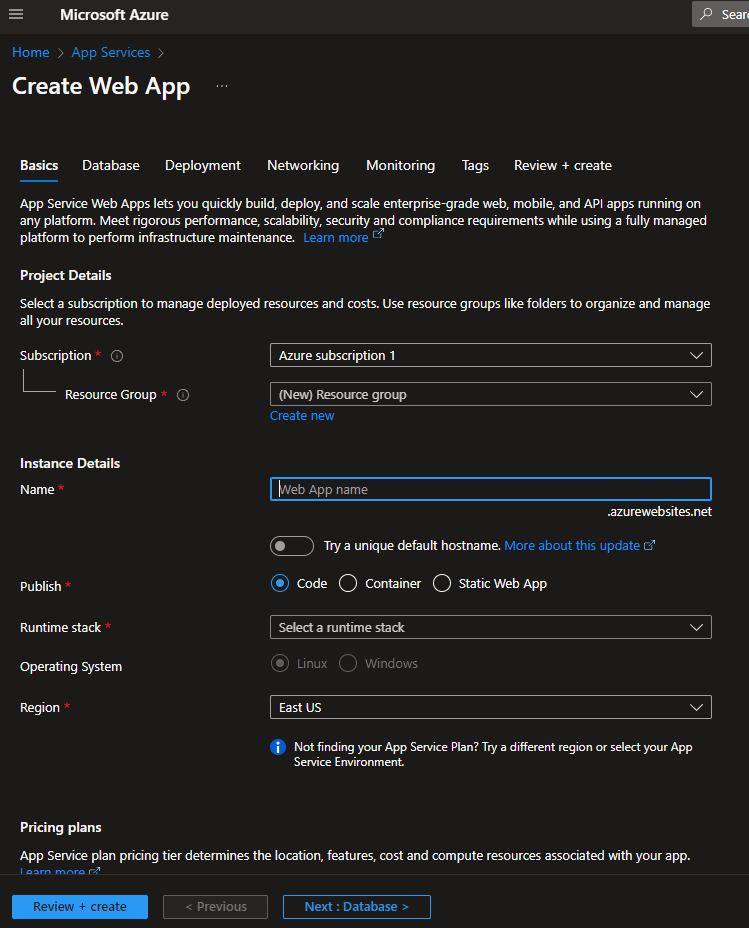Open the Runtime stack dropdown

(490, 627)
